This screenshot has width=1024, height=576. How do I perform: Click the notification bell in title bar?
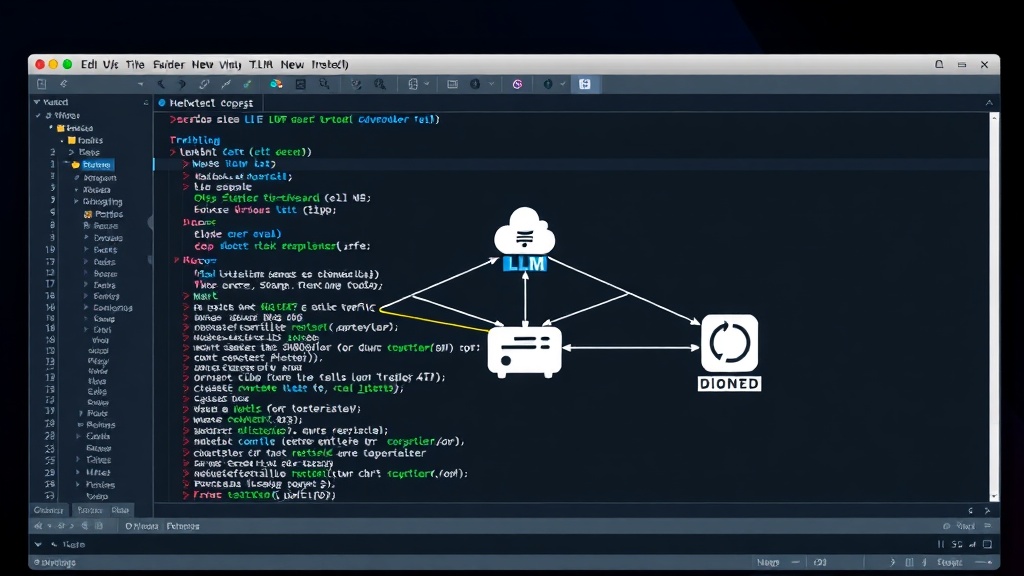939,64
